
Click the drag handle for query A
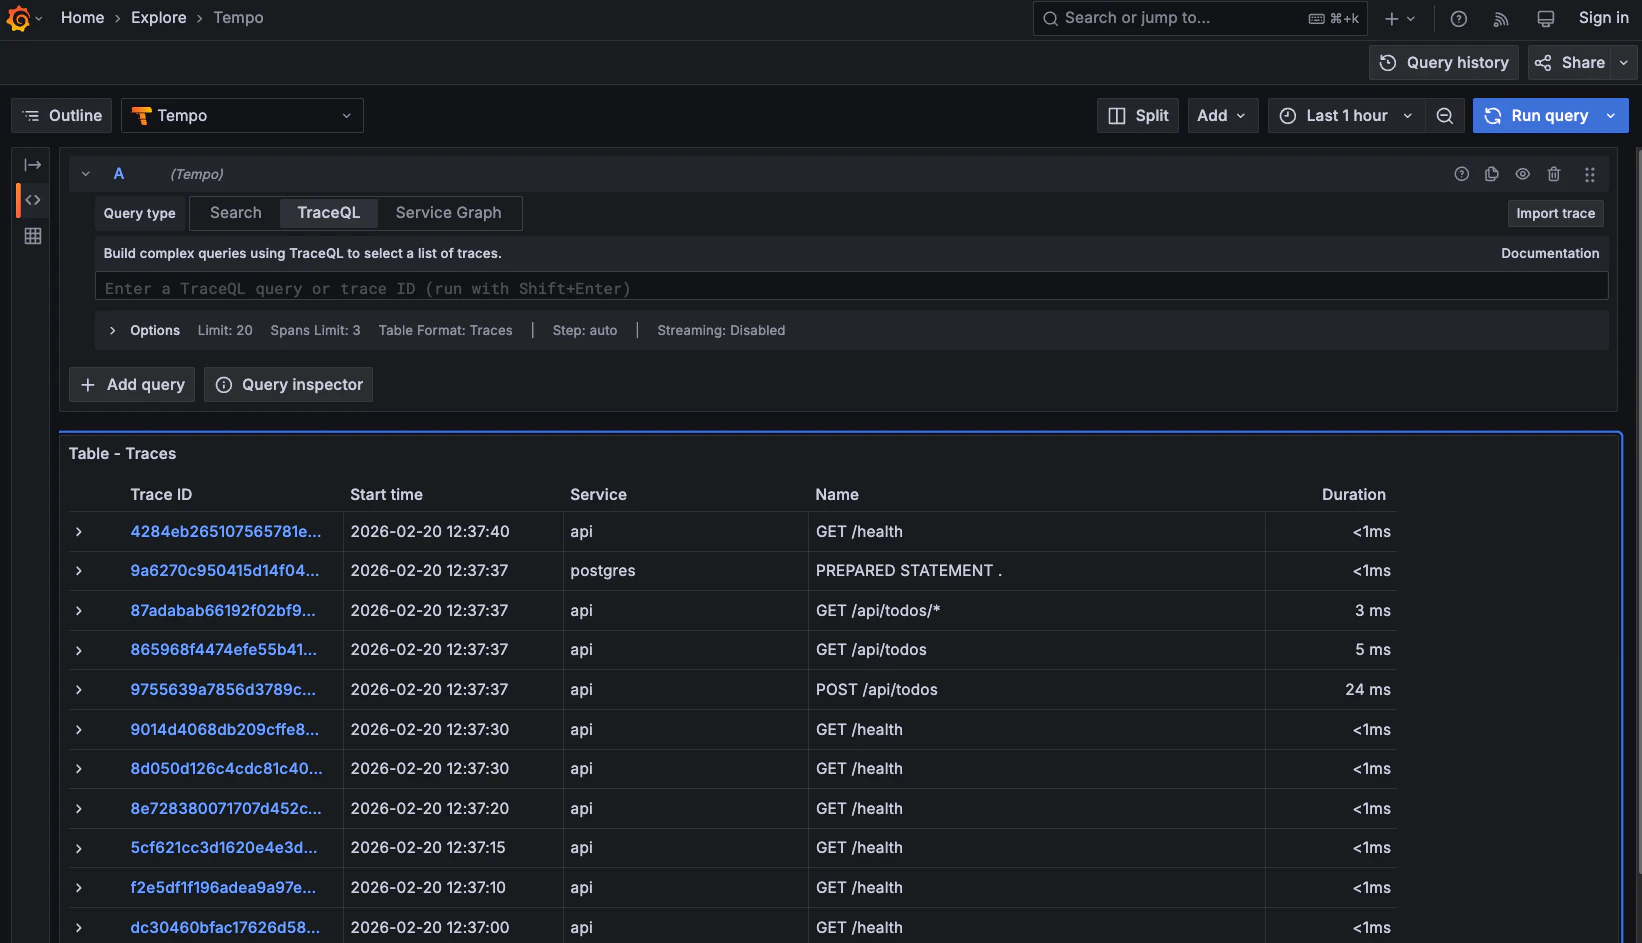[x=1590, y=174]
